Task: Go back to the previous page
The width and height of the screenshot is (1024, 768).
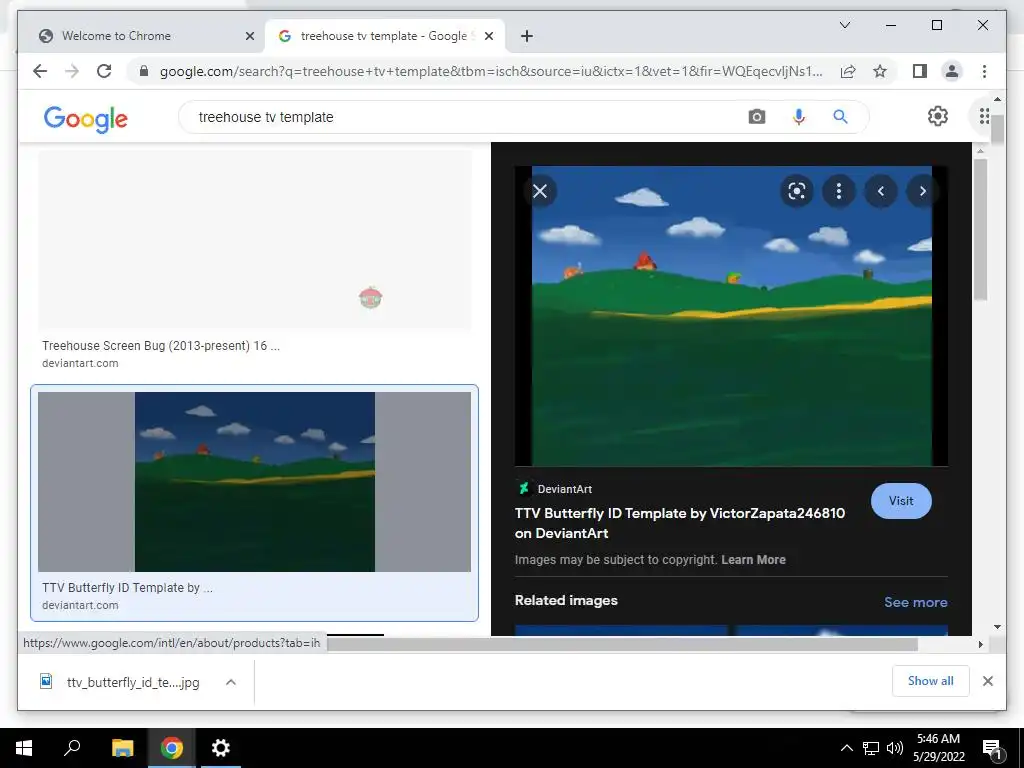Action: pos(40,71)
